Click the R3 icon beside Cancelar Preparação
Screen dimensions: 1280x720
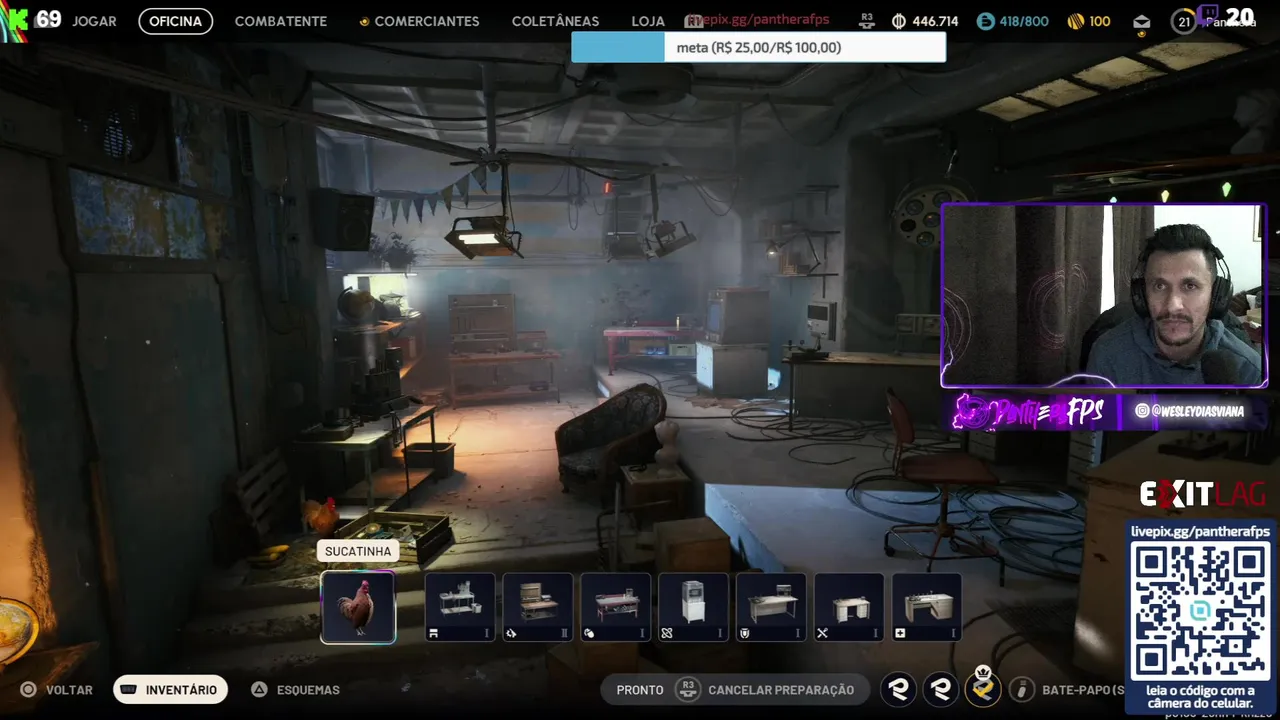687,689
